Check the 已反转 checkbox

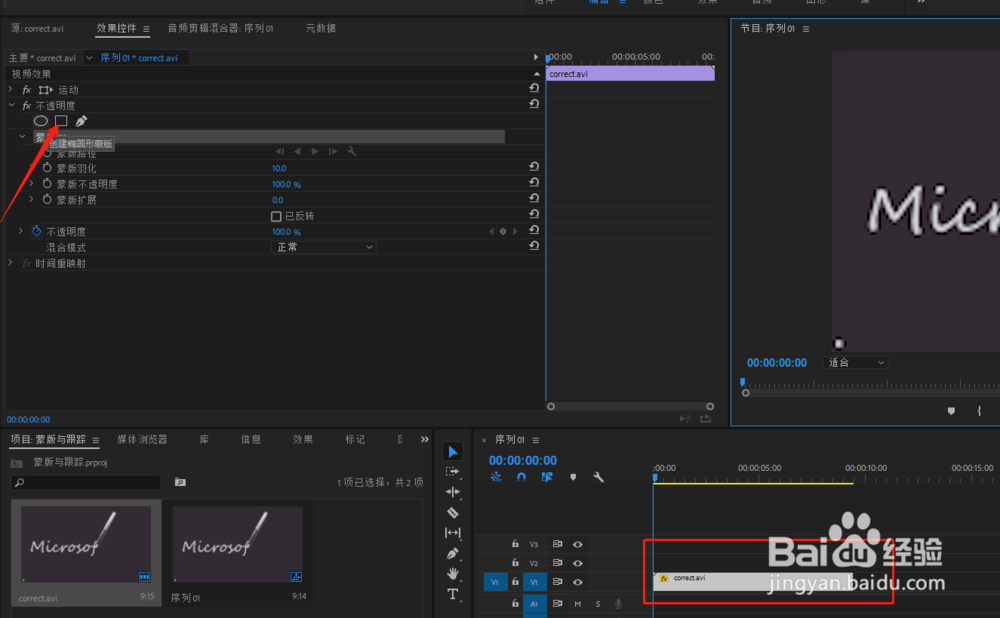(x=276, y=216)
